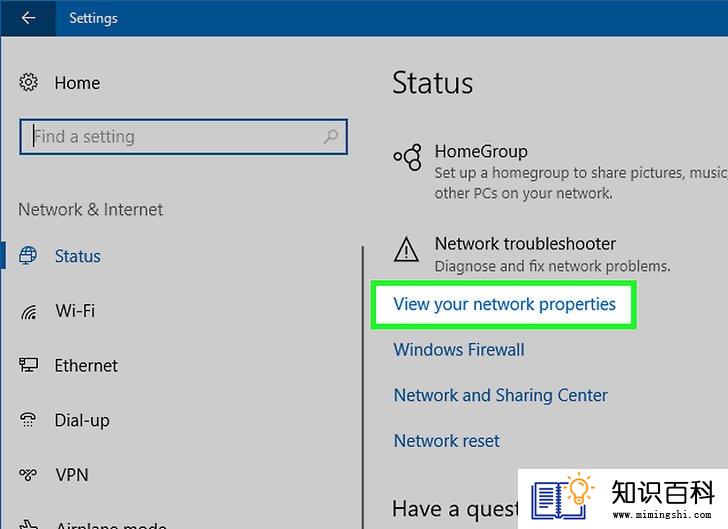
Task: Open the Windows Firewall link
Action: click(x=459, y=350)
